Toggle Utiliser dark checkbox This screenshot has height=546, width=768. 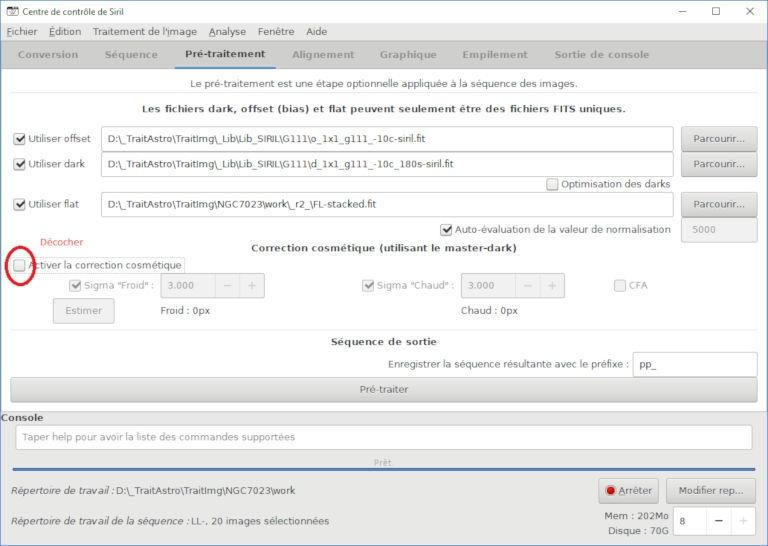point(19,164)
